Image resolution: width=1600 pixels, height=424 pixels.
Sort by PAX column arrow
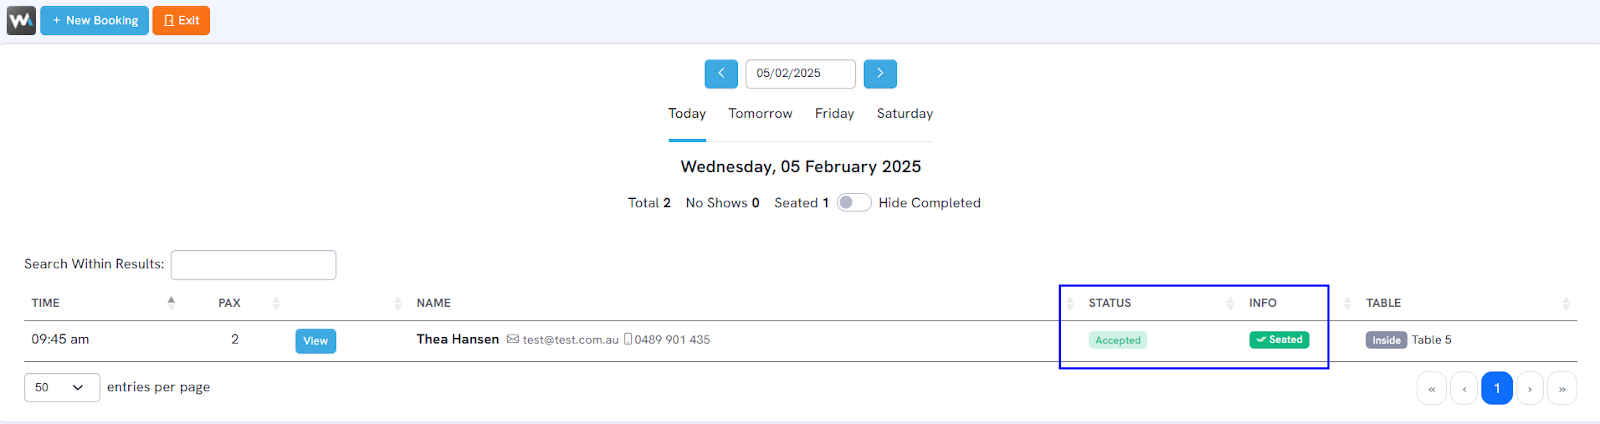(x=276, y=303)
